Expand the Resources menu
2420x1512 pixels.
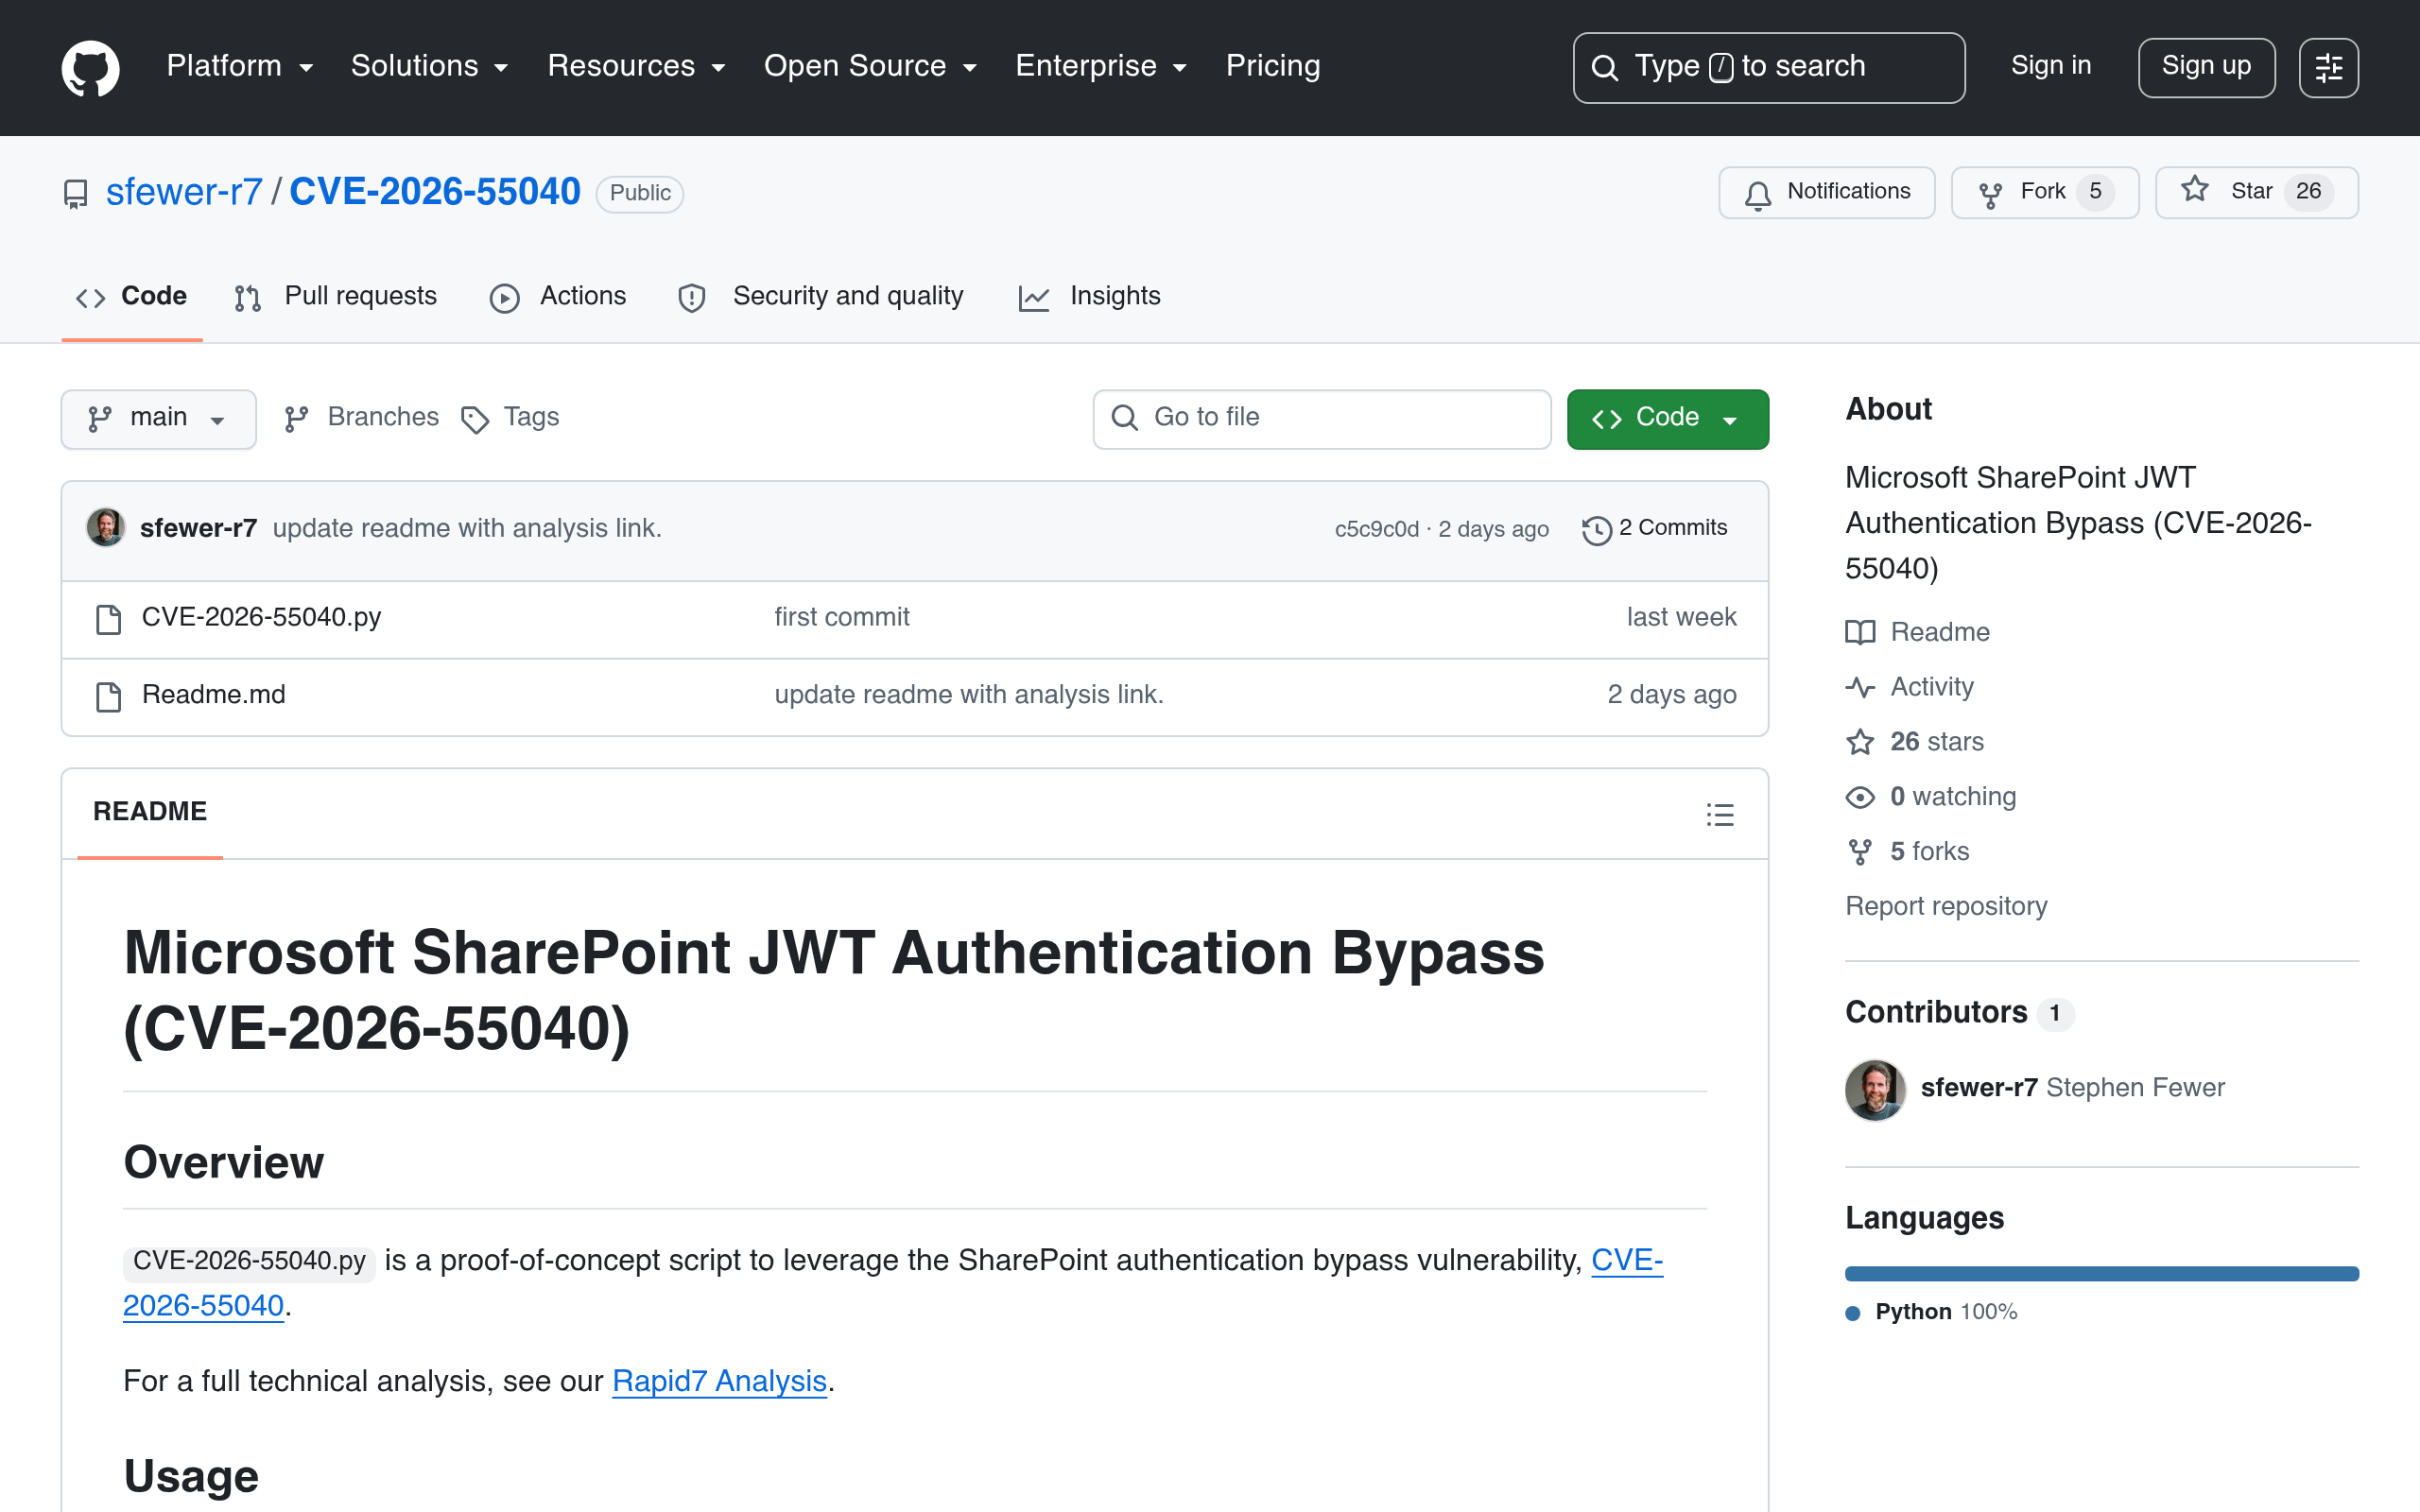pyautogui.click(x=636, y=66)
